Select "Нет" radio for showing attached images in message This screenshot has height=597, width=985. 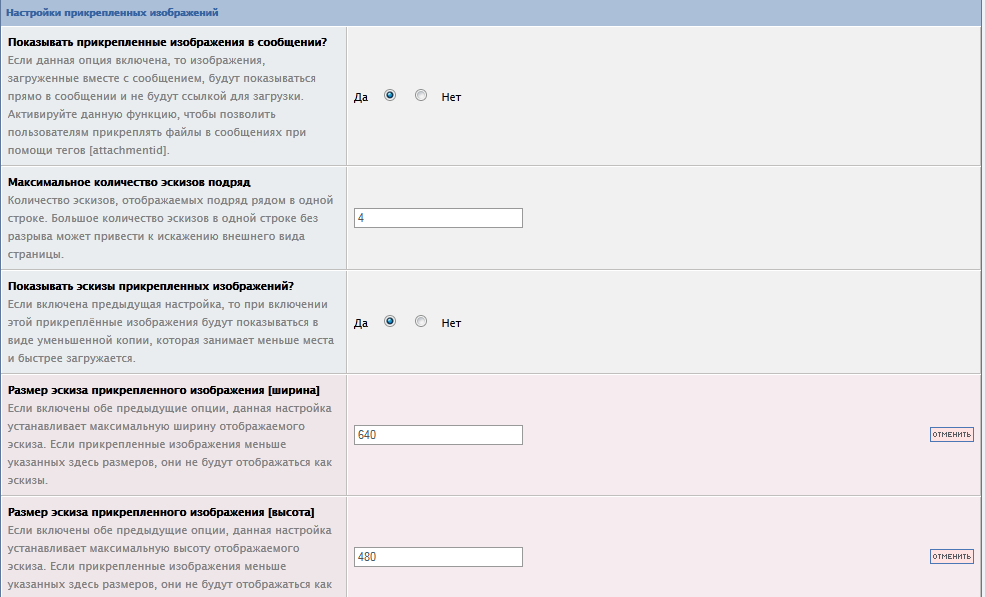pyautogui.click(x=421, y=96)
